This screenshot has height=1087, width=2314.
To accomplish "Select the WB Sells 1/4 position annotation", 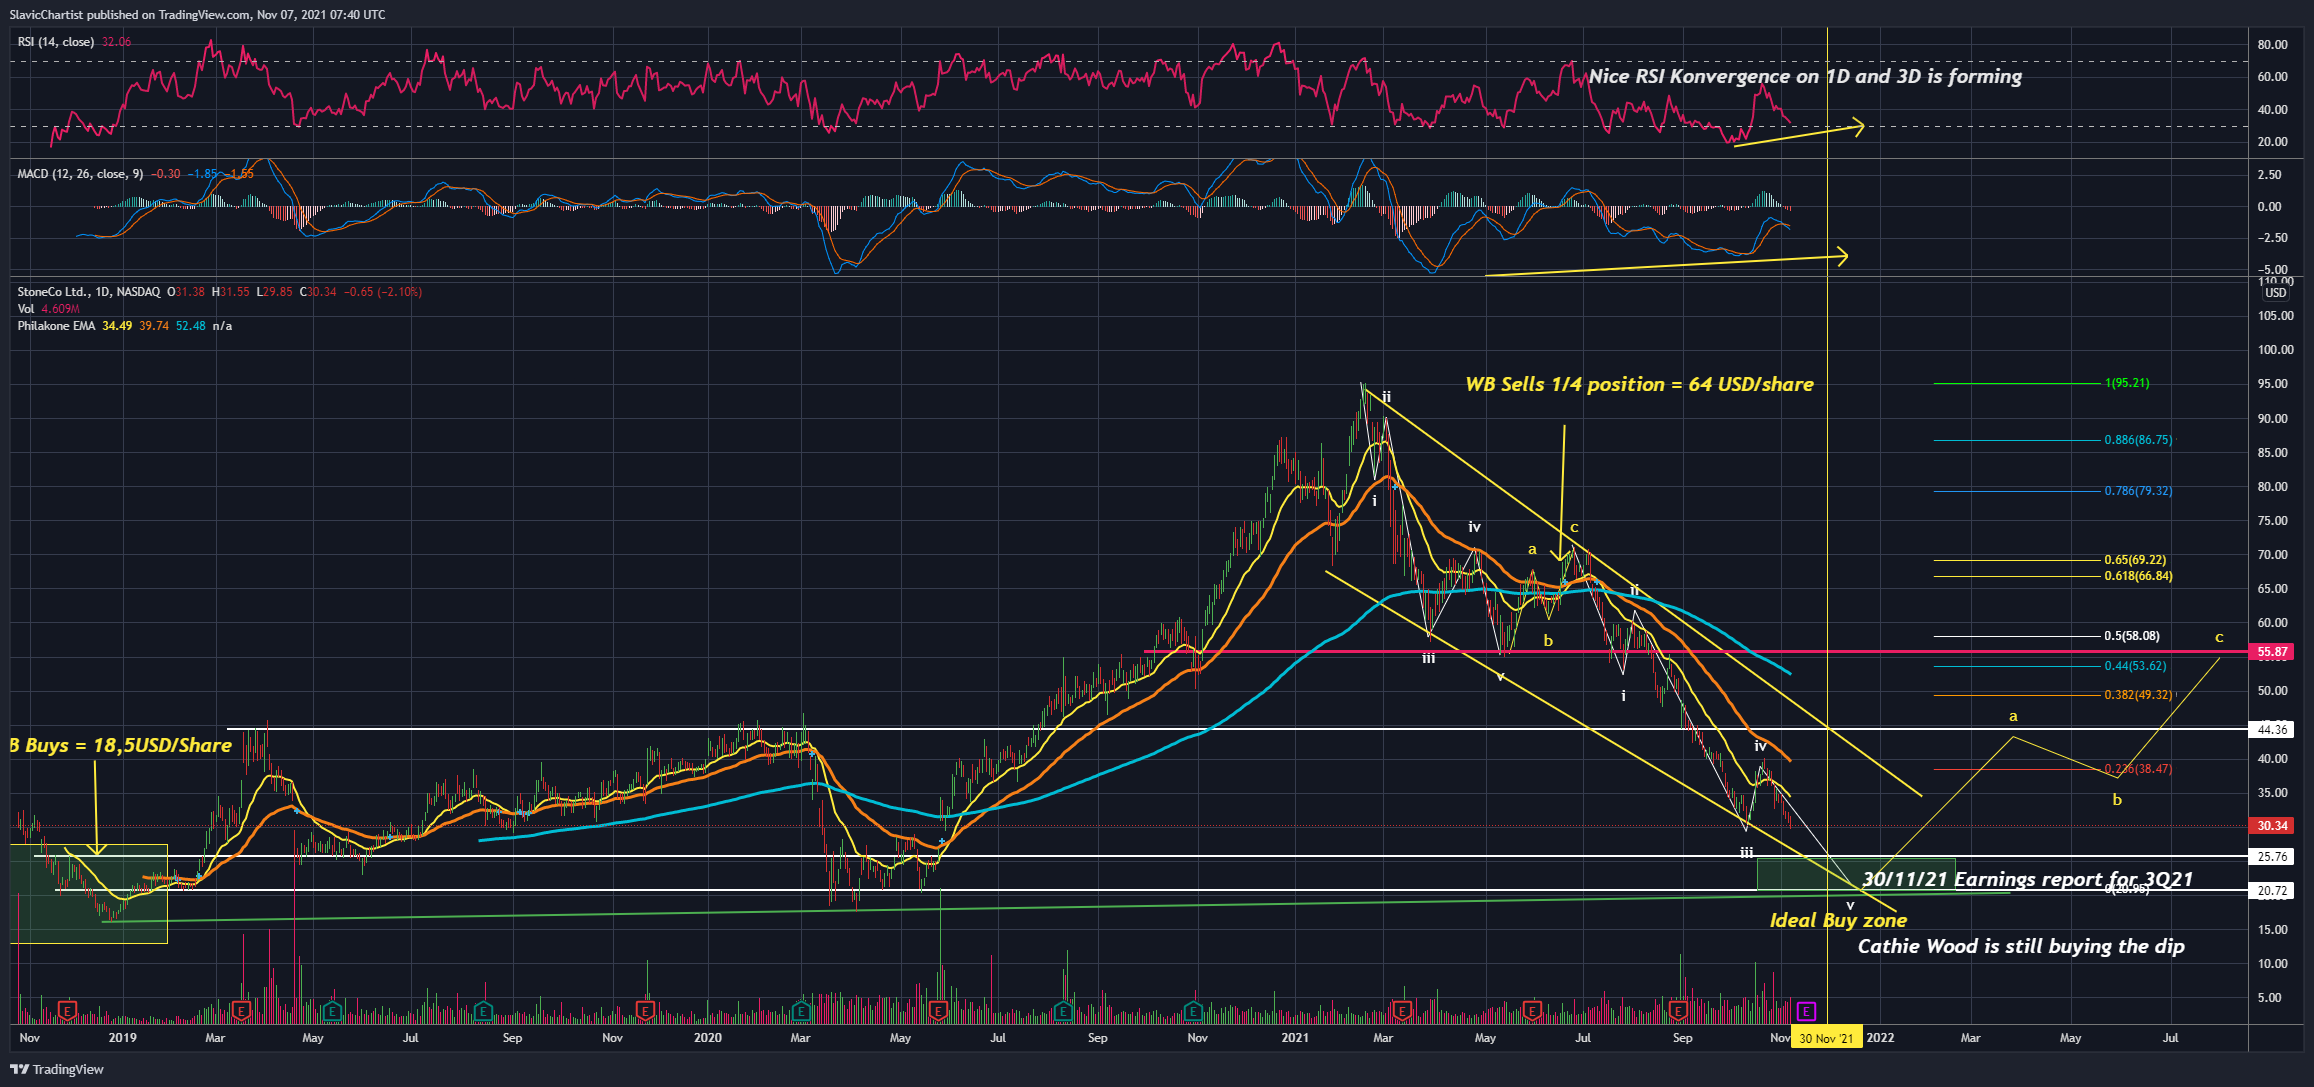I will [x=1639, y=385].
